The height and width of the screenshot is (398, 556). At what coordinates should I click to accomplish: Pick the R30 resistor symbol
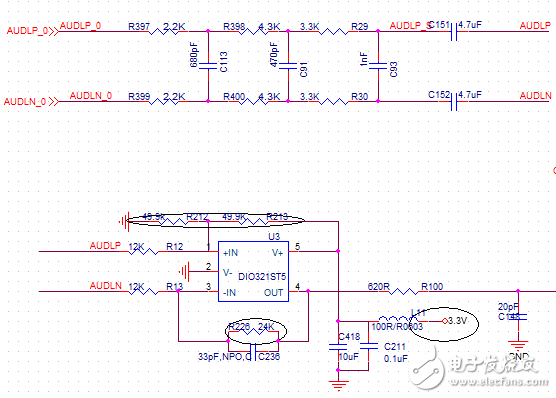(x=334, y=102)
